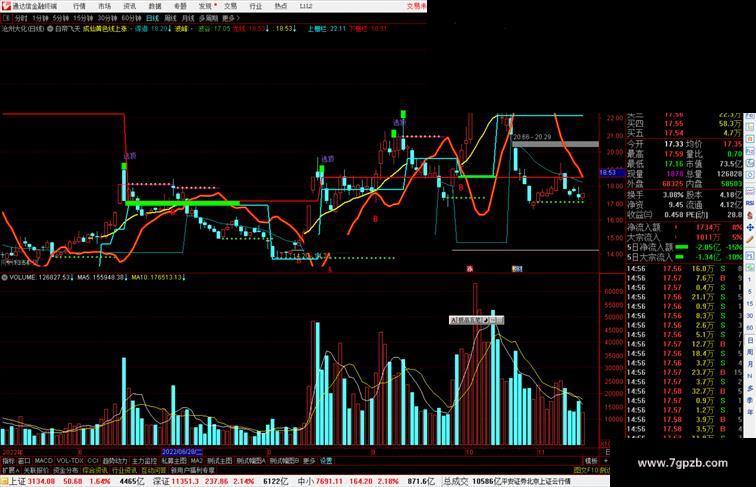This screenshot has height=487, width=756.
Task: Select the 1-minute shortcut in the right sidebar
Action: (750, 281)
